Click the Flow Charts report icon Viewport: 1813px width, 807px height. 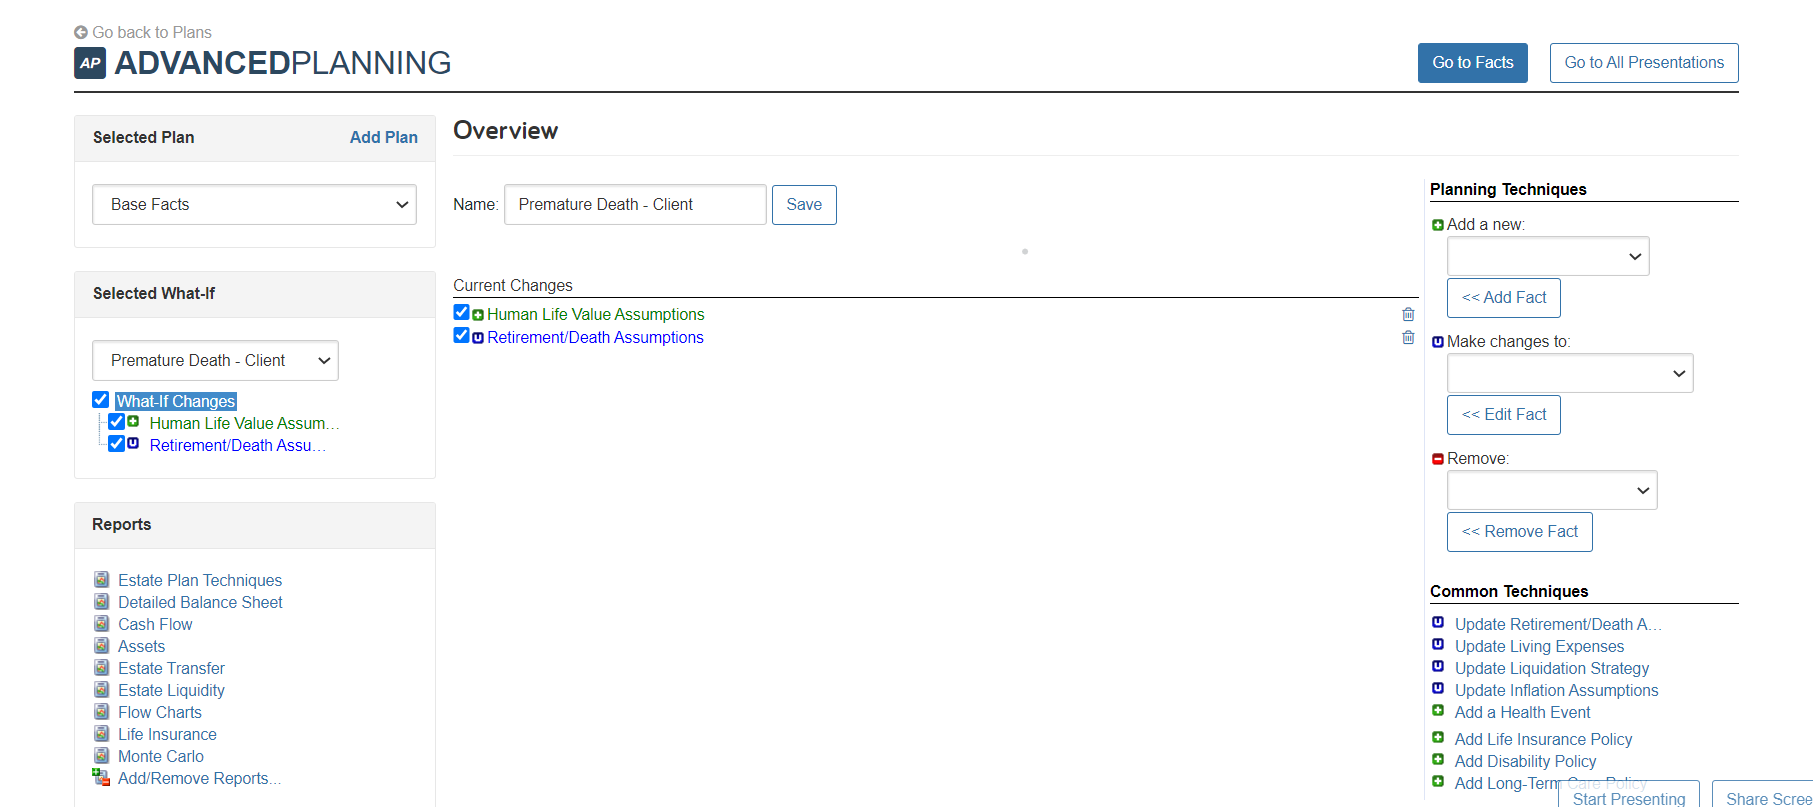[101, 711]
